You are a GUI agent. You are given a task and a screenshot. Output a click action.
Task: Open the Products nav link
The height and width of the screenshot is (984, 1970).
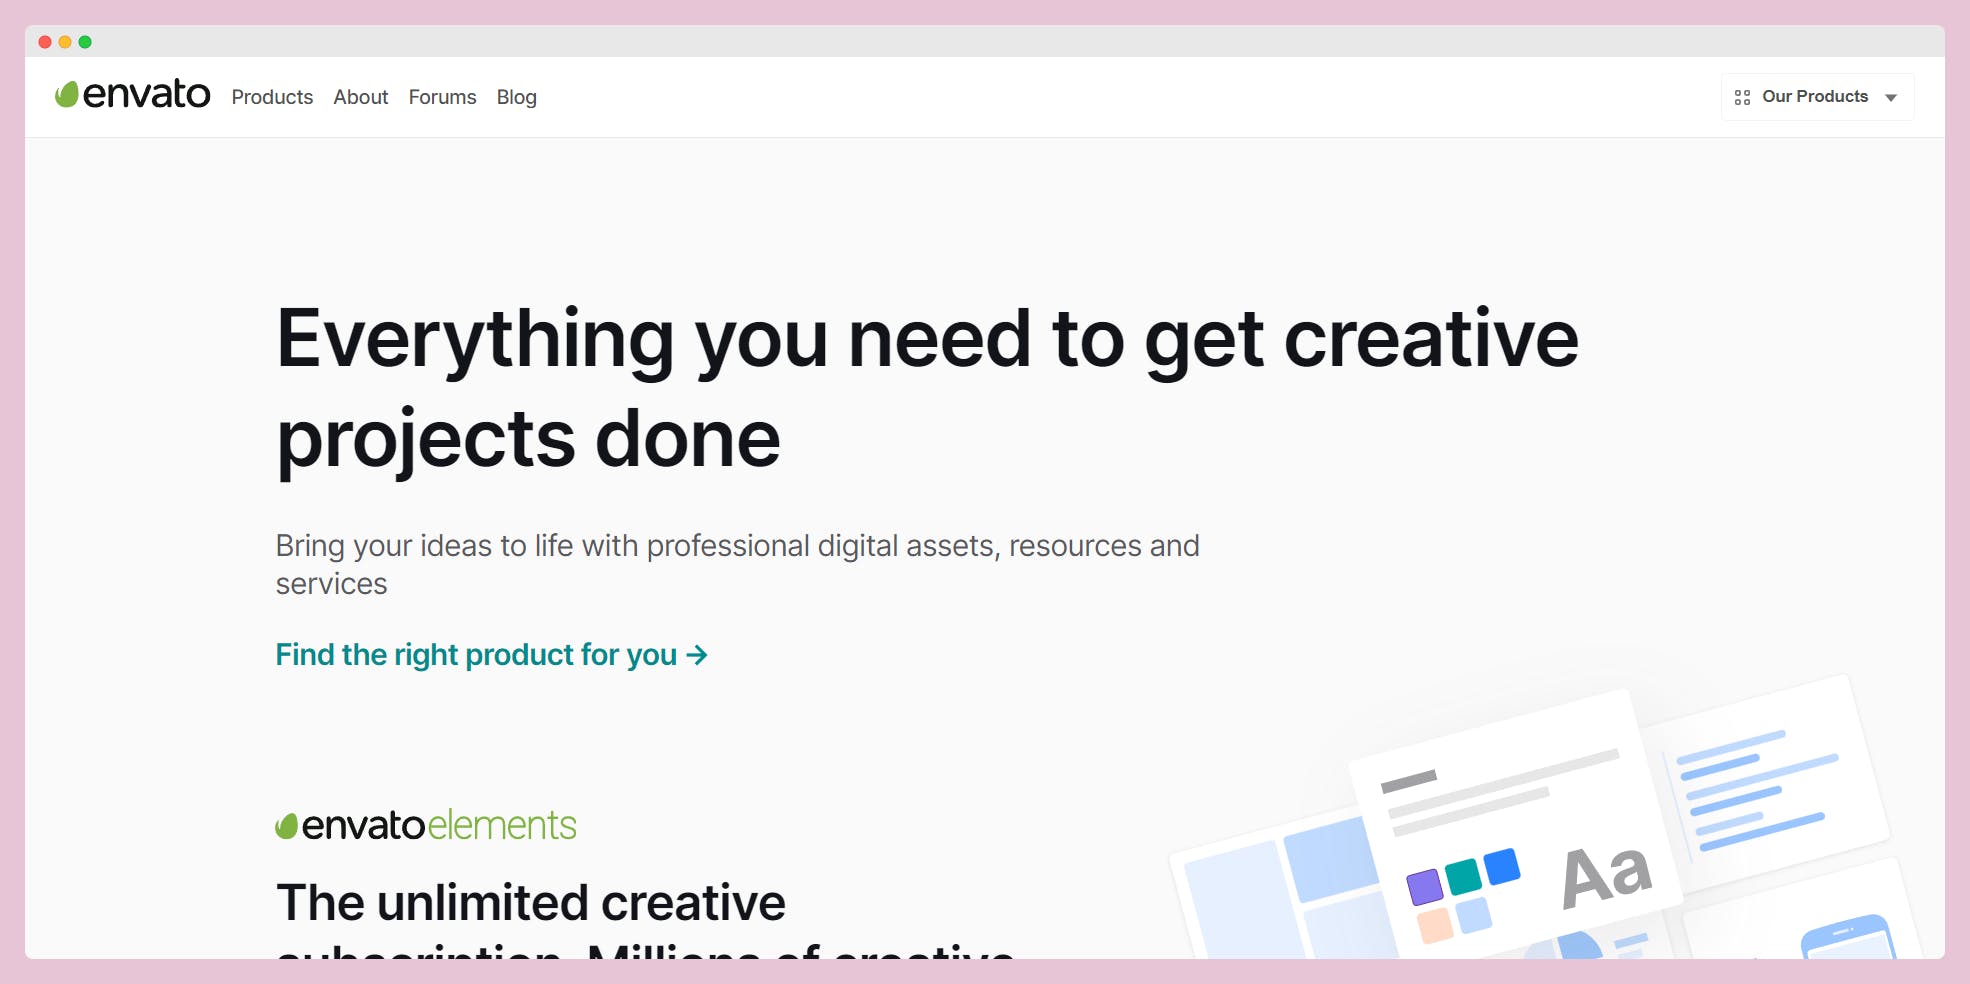coord(272,97)
